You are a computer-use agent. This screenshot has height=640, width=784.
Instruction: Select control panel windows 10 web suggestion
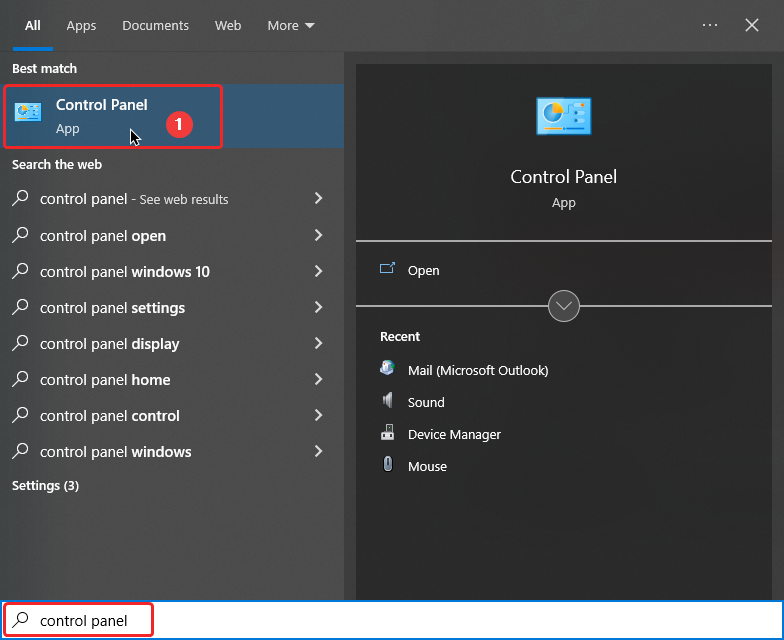pos(125,272)
